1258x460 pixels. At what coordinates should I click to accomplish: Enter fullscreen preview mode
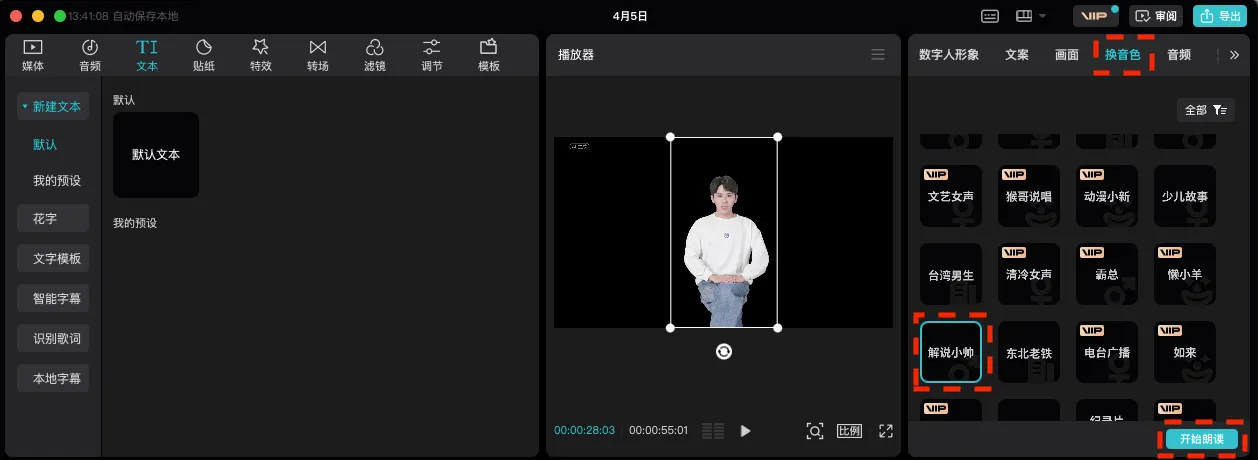(885, 431)
